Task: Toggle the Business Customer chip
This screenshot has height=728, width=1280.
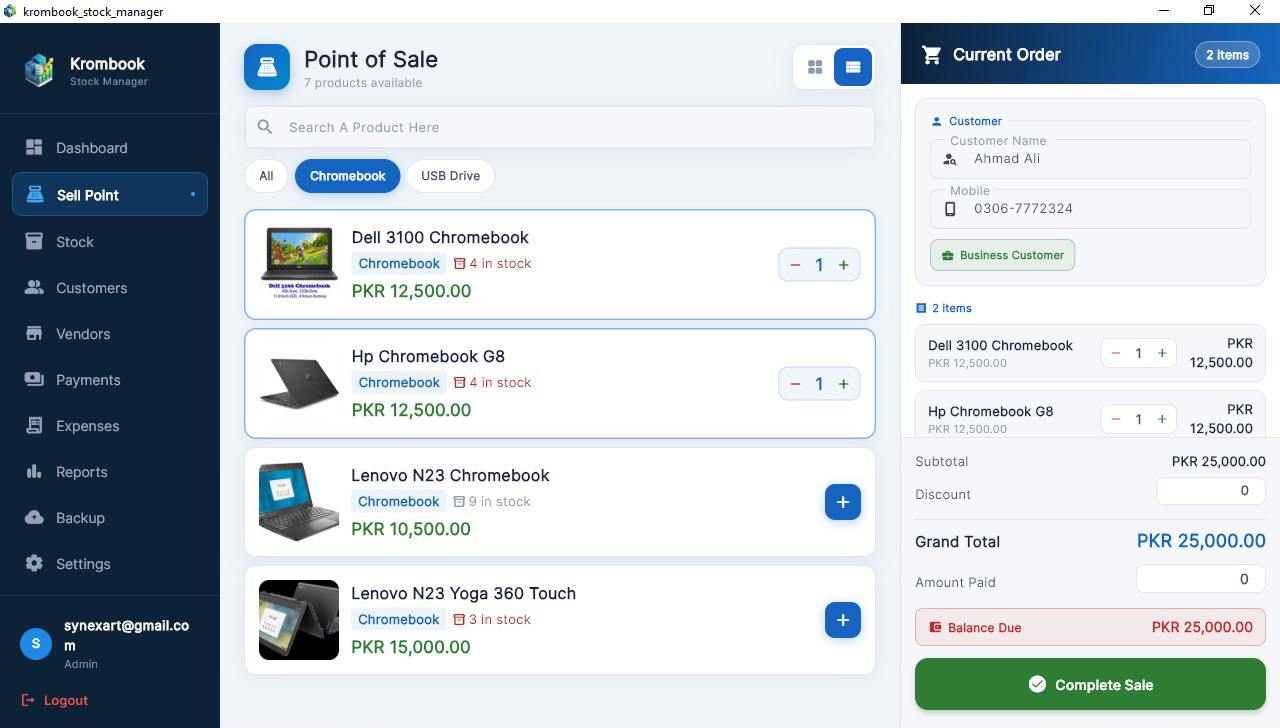Action: pos(1002,255)
